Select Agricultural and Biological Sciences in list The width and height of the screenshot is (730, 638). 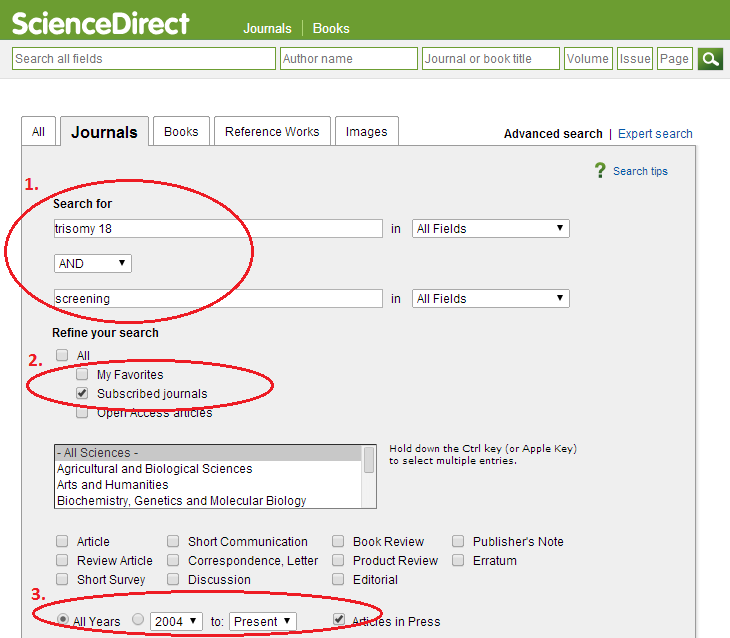(x=154, y=469)
